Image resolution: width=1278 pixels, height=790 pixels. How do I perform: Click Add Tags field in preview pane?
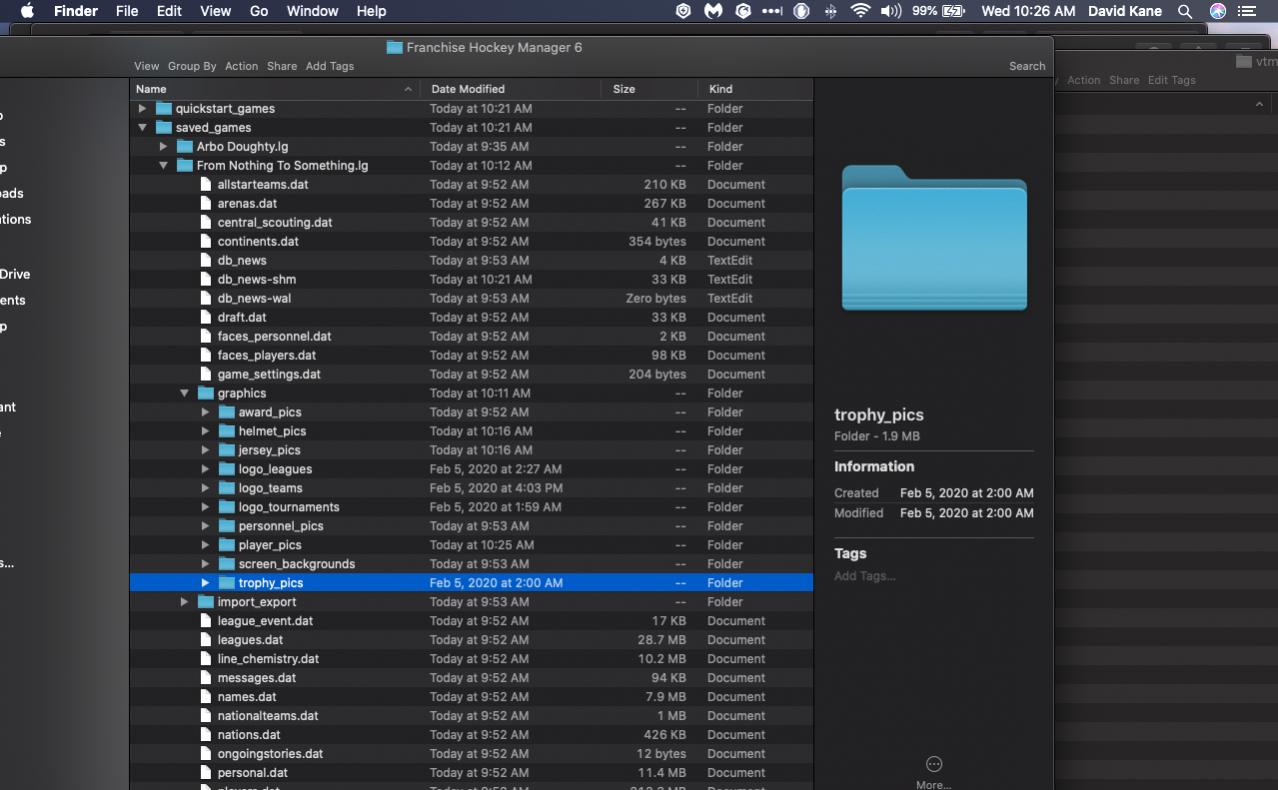(x=865, y=576)
